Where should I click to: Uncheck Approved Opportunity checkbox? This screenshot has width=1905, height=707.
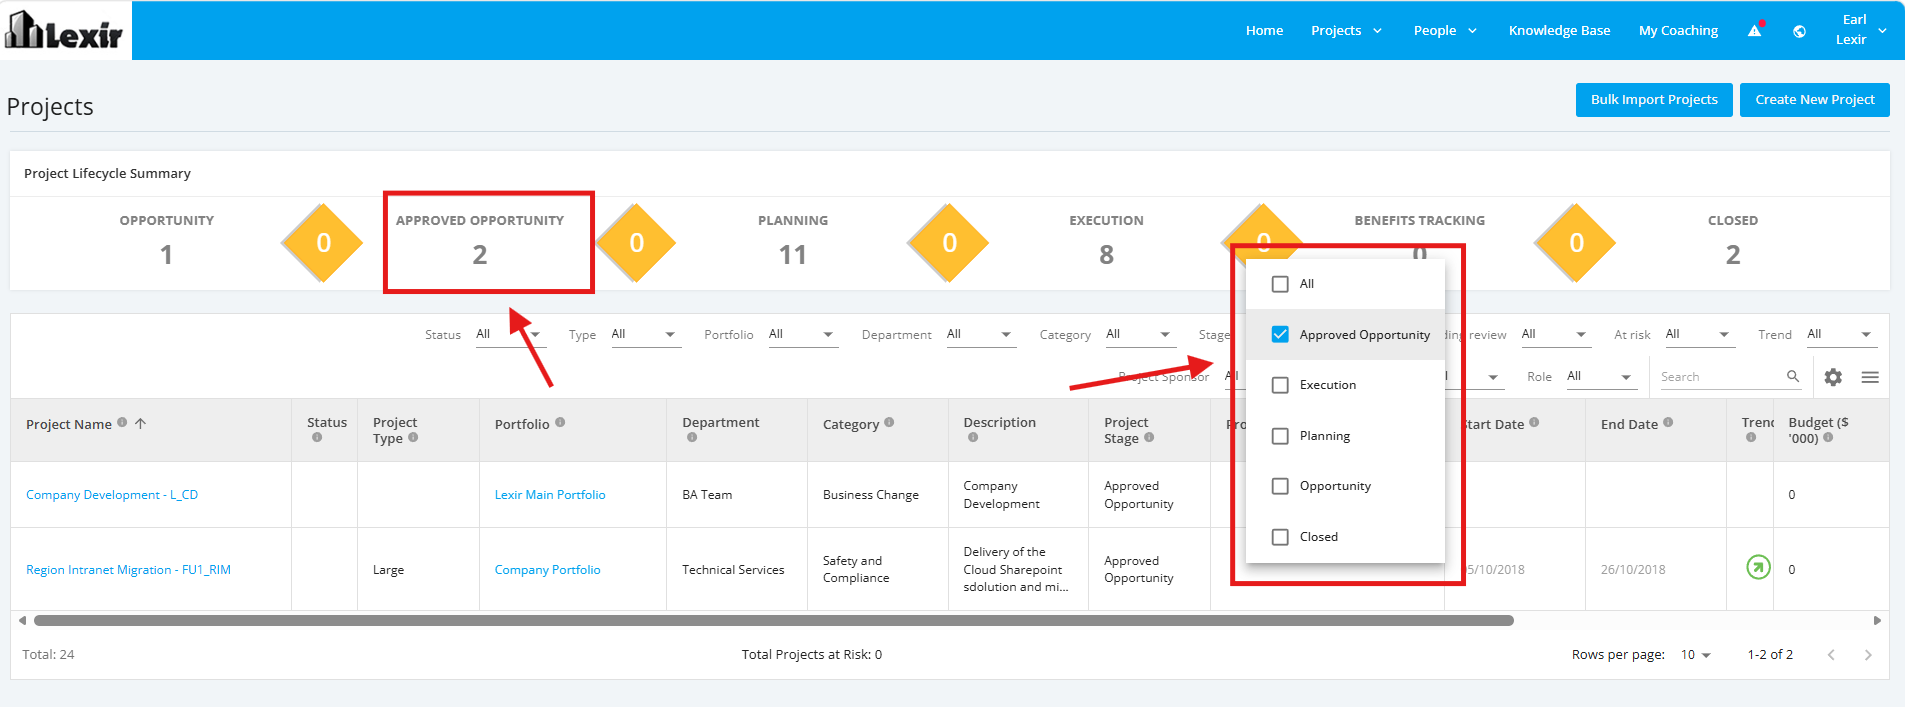(1280, 334)
